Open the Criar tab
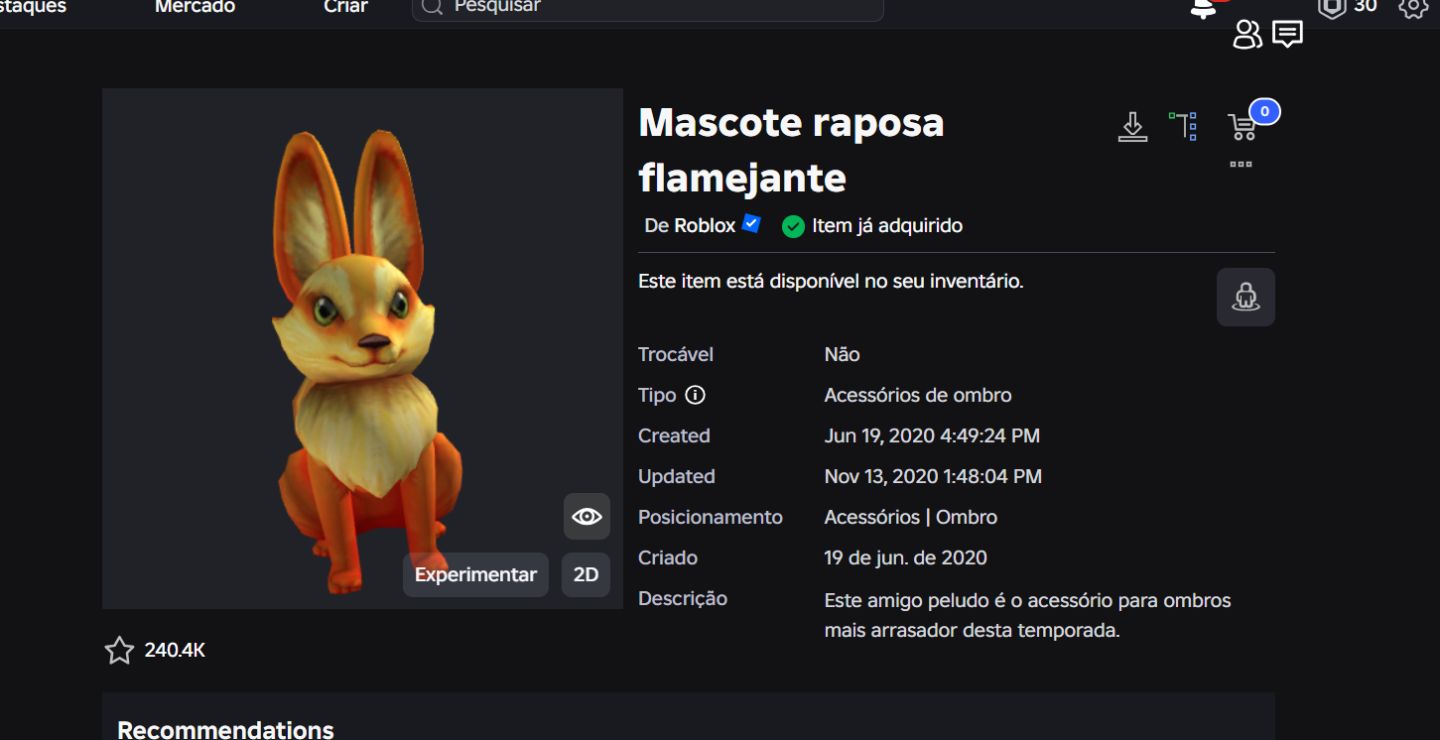1440x740 pixels. tap(346, 7)
